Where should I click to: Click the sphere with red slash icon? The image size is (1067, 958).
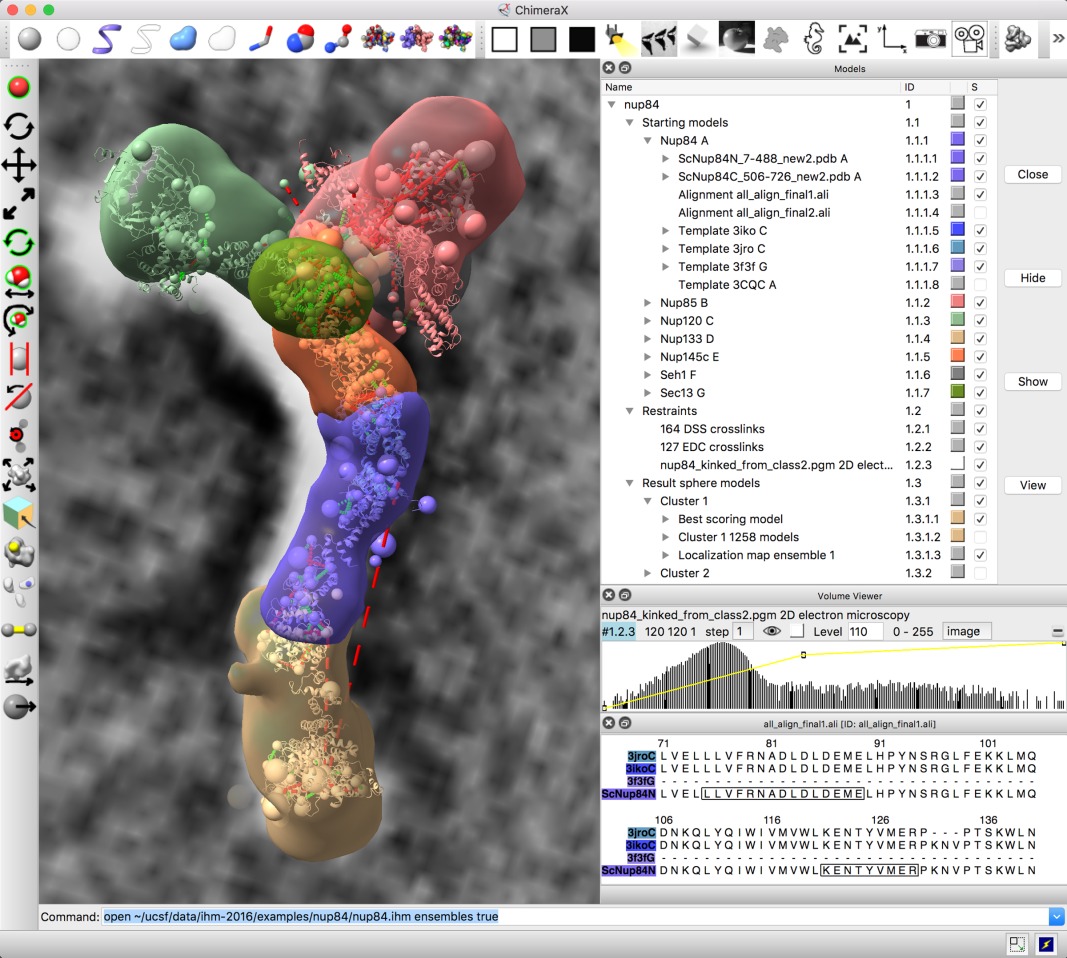click(19, 397)
